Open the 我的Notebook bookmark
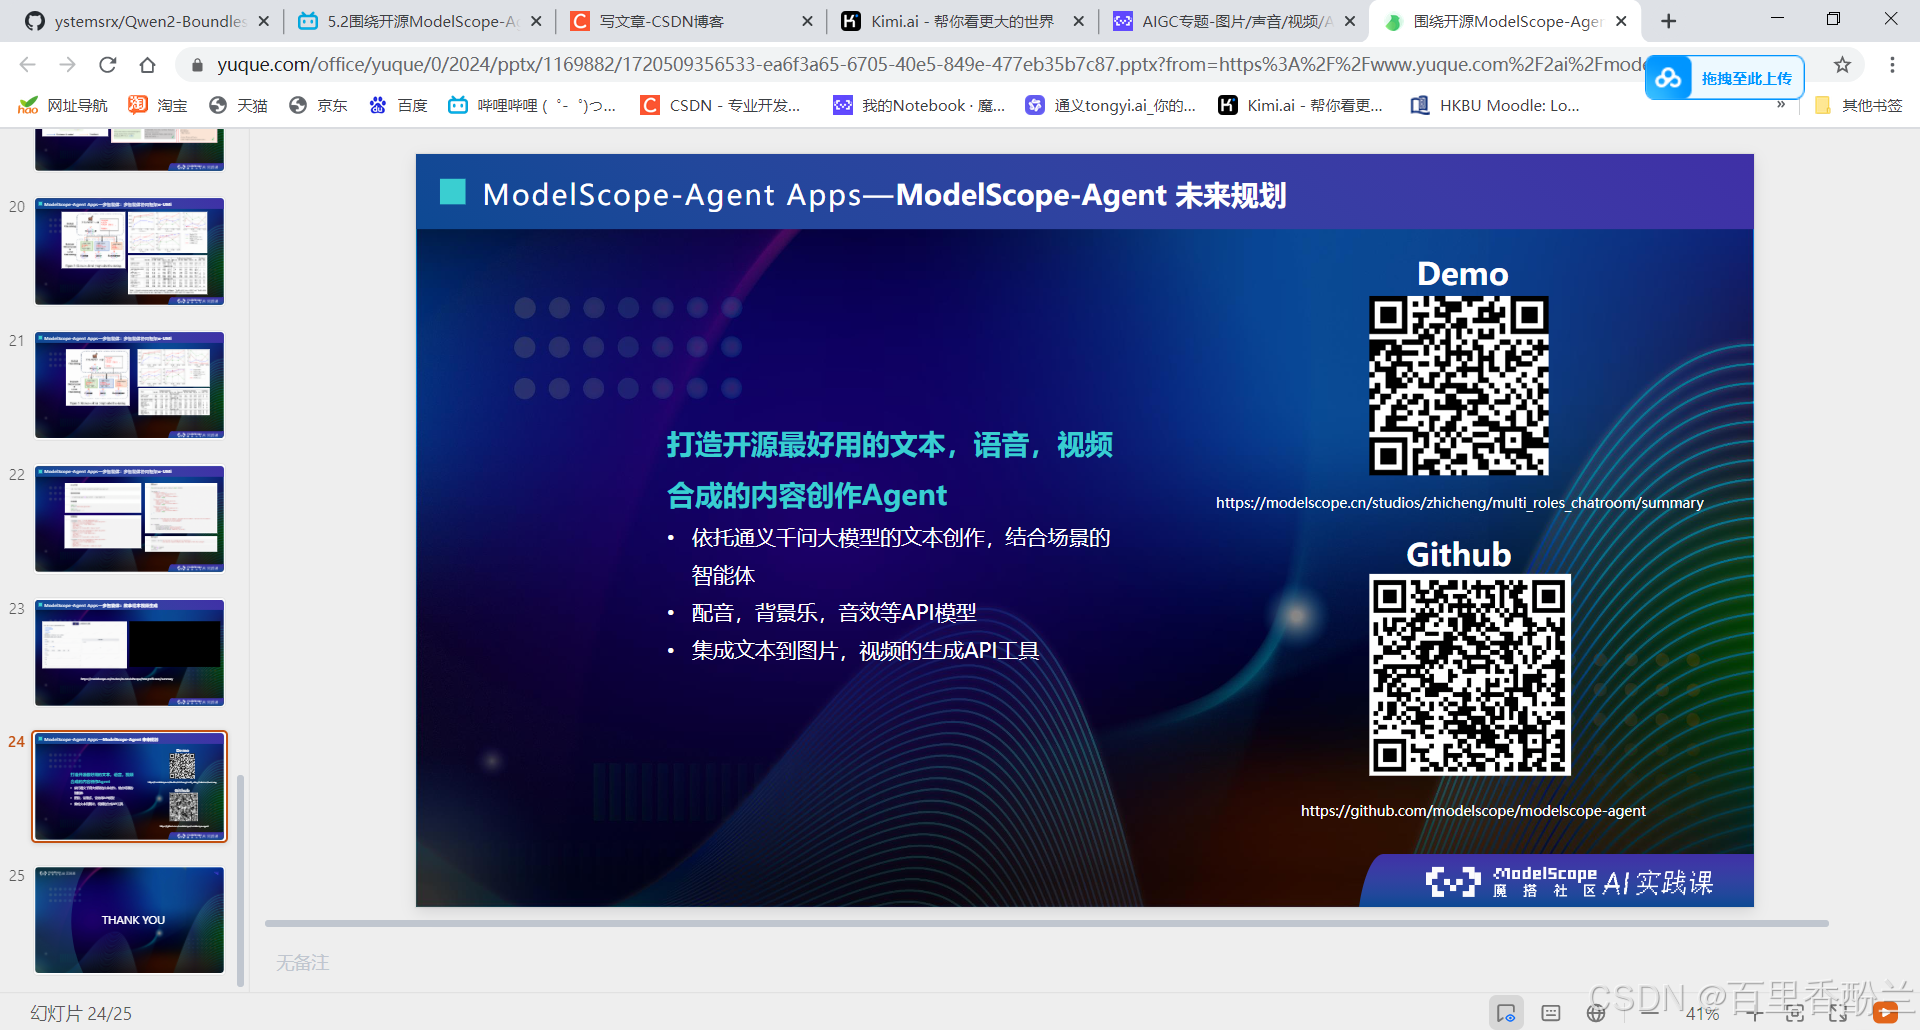 tap(920, 105)
